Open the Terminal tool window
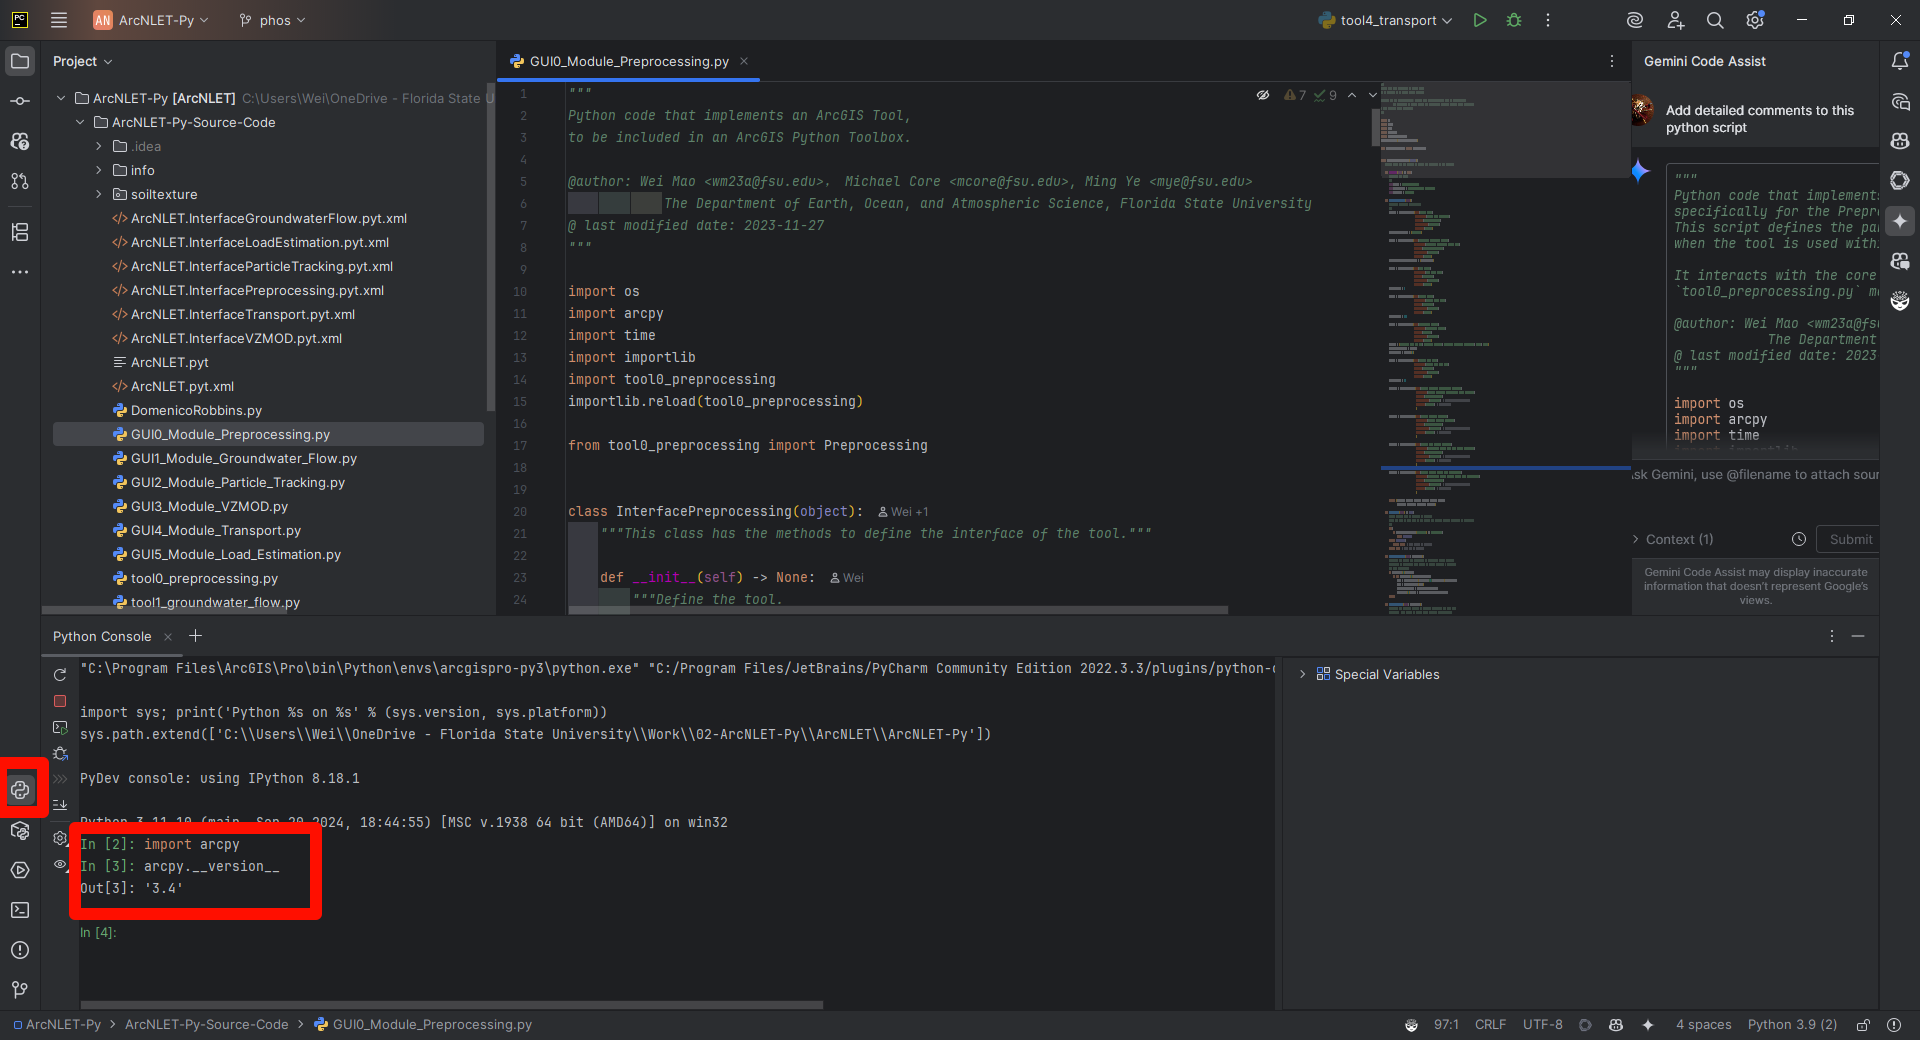 click(20, 910)
